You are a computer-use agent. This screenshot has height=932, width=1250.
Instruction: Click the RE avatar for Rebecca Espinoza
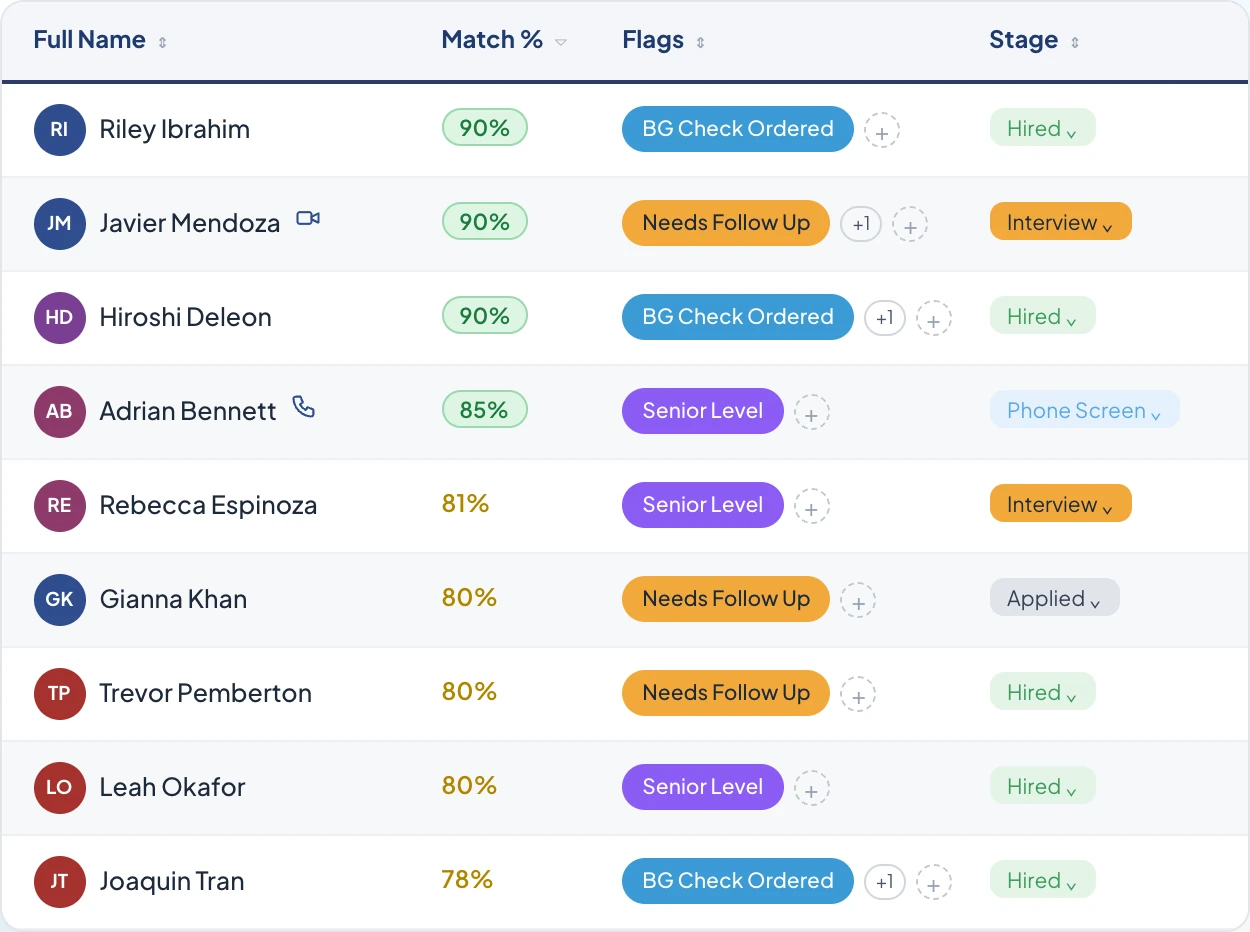60,506
